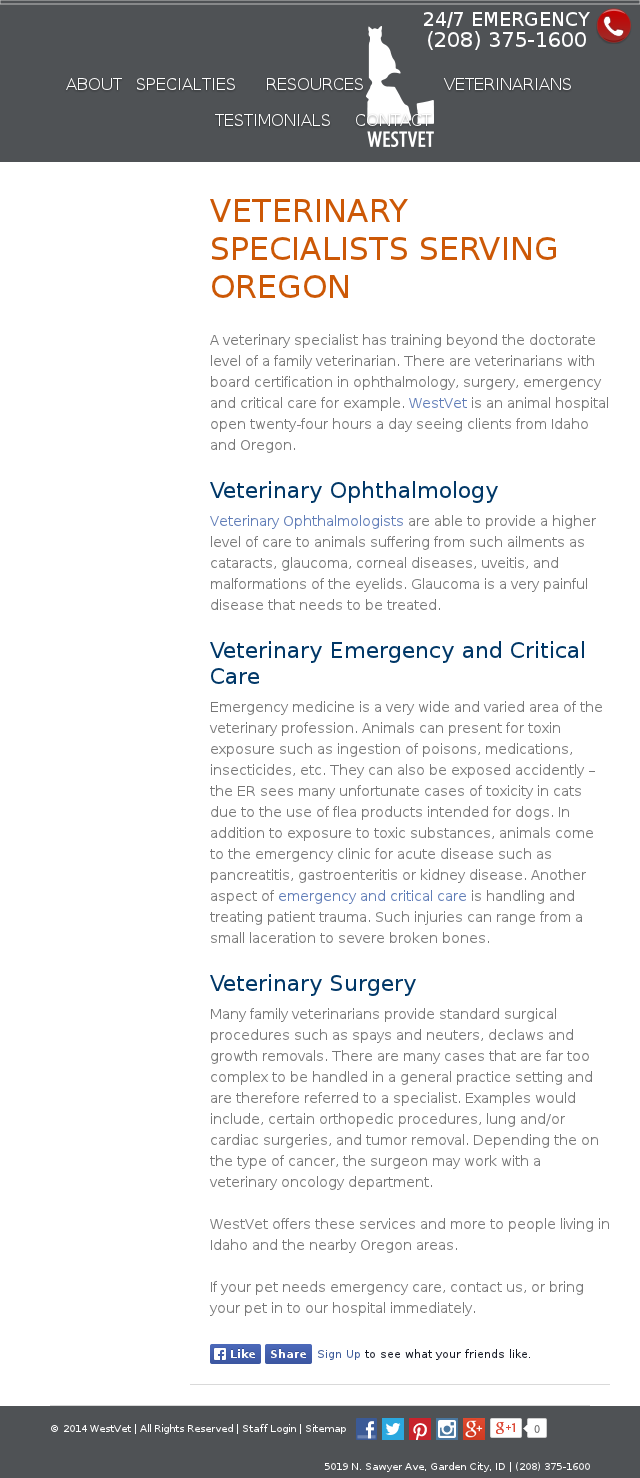Click the WestVet cat and dog logo
The width and height of the screenshot is (640, 1478).
[399, 90]
